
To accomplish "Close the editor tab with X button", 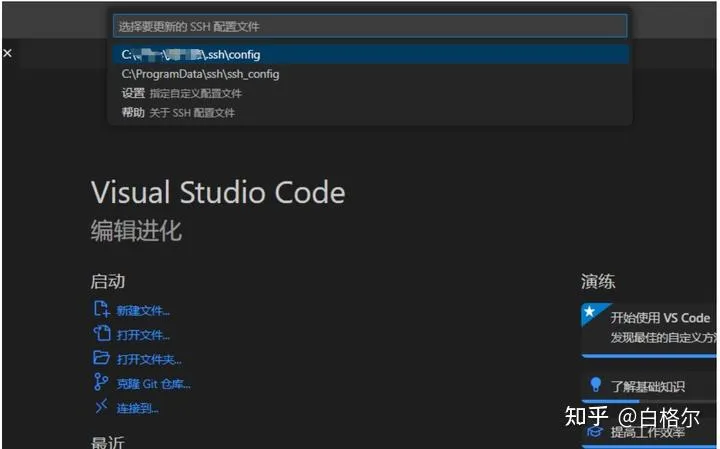I will click(x=7, y=52).
